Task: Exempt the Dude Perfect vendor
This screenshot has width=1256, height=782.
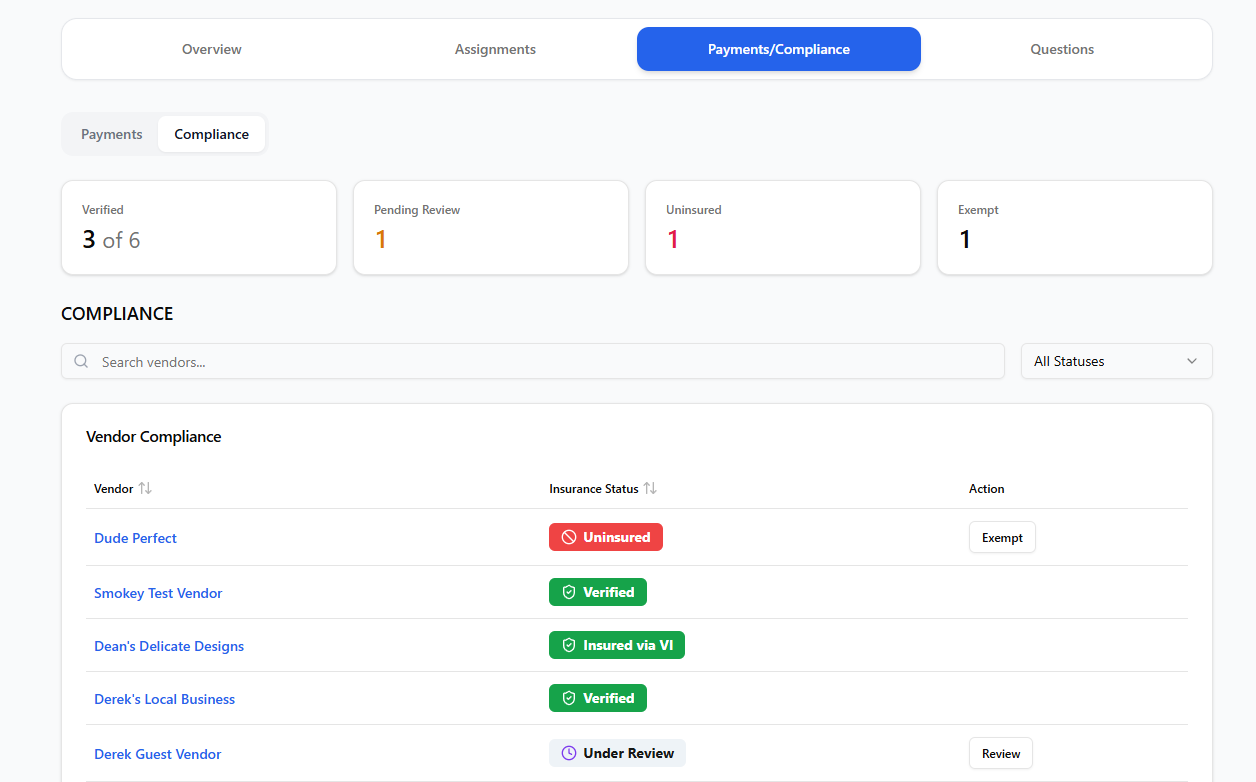Action: 1002,537
